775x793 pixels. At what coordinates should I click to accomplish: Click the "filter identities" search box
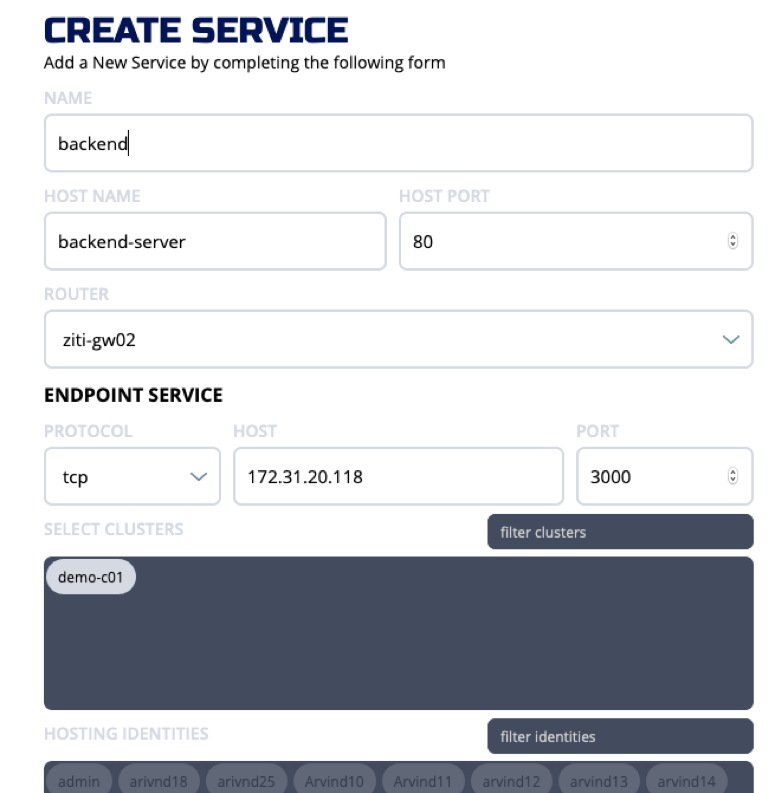pos(620,736)
